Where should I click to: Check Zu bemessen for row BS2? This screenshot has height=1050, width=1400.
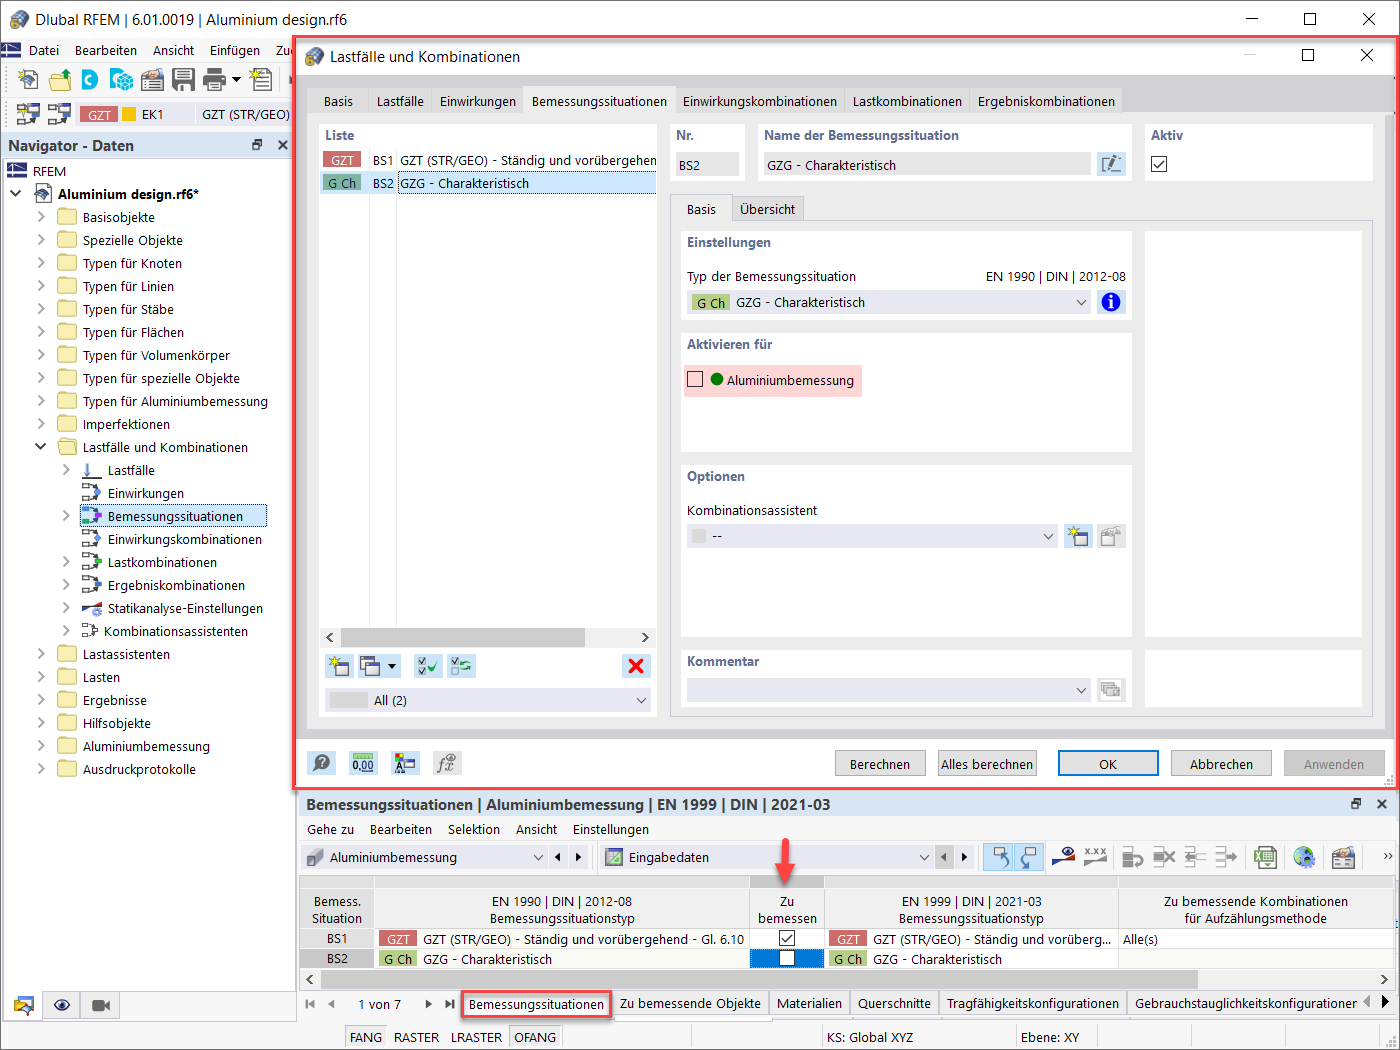point(787,958)
